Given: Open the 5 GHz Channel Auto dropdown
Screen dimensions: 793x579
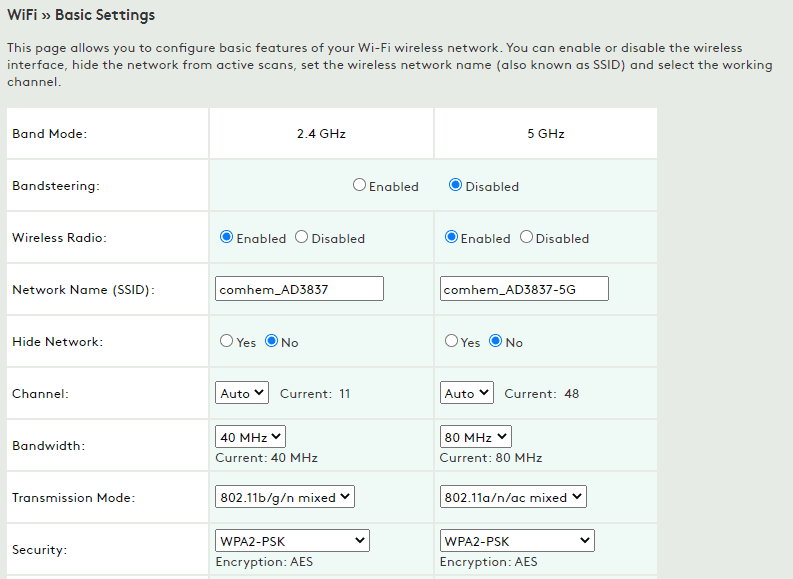Looking at the screenshot, I should (x=467, y=393).
